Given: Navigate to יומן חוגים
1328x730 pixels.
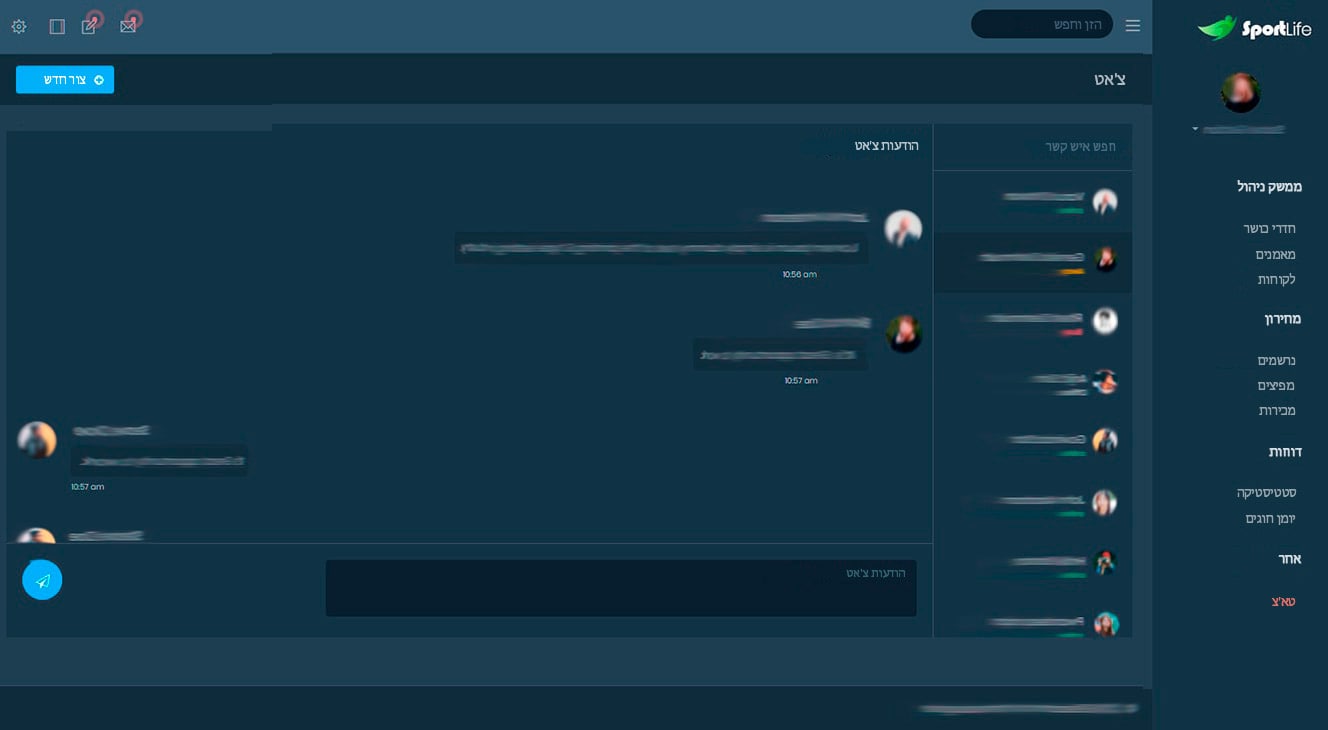Looking at the screenshot, I should pyautogui.click(x=1270, y=518).
